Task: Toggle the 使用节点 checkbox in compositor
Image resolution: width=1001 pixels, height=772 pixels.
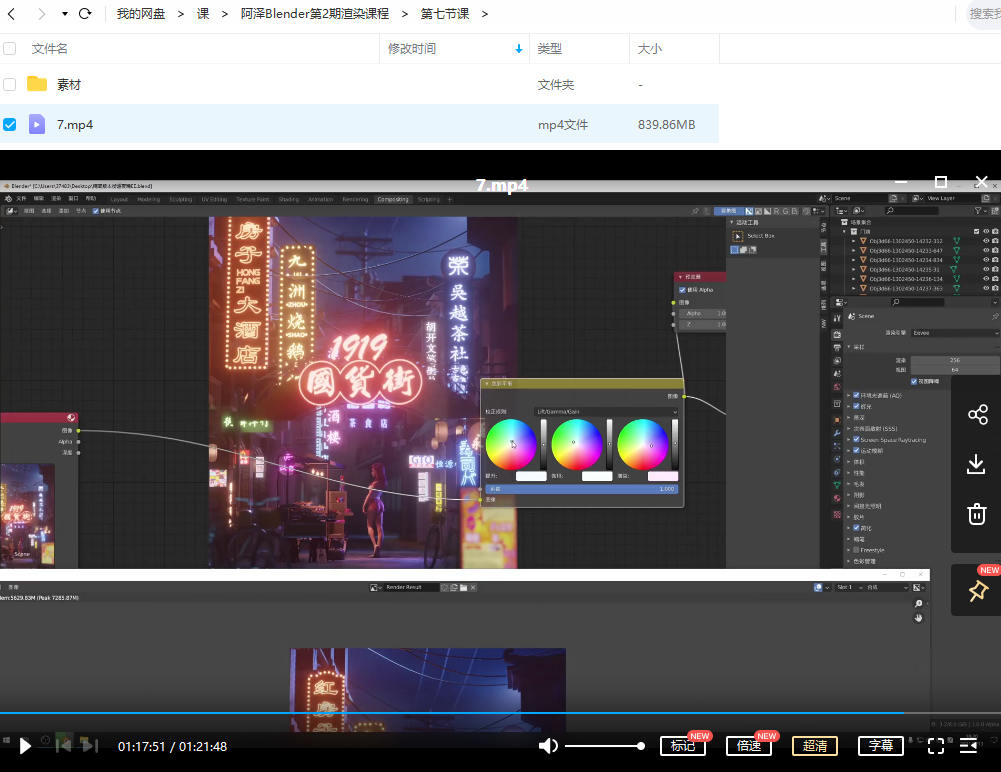Action: tap(96, 211)
